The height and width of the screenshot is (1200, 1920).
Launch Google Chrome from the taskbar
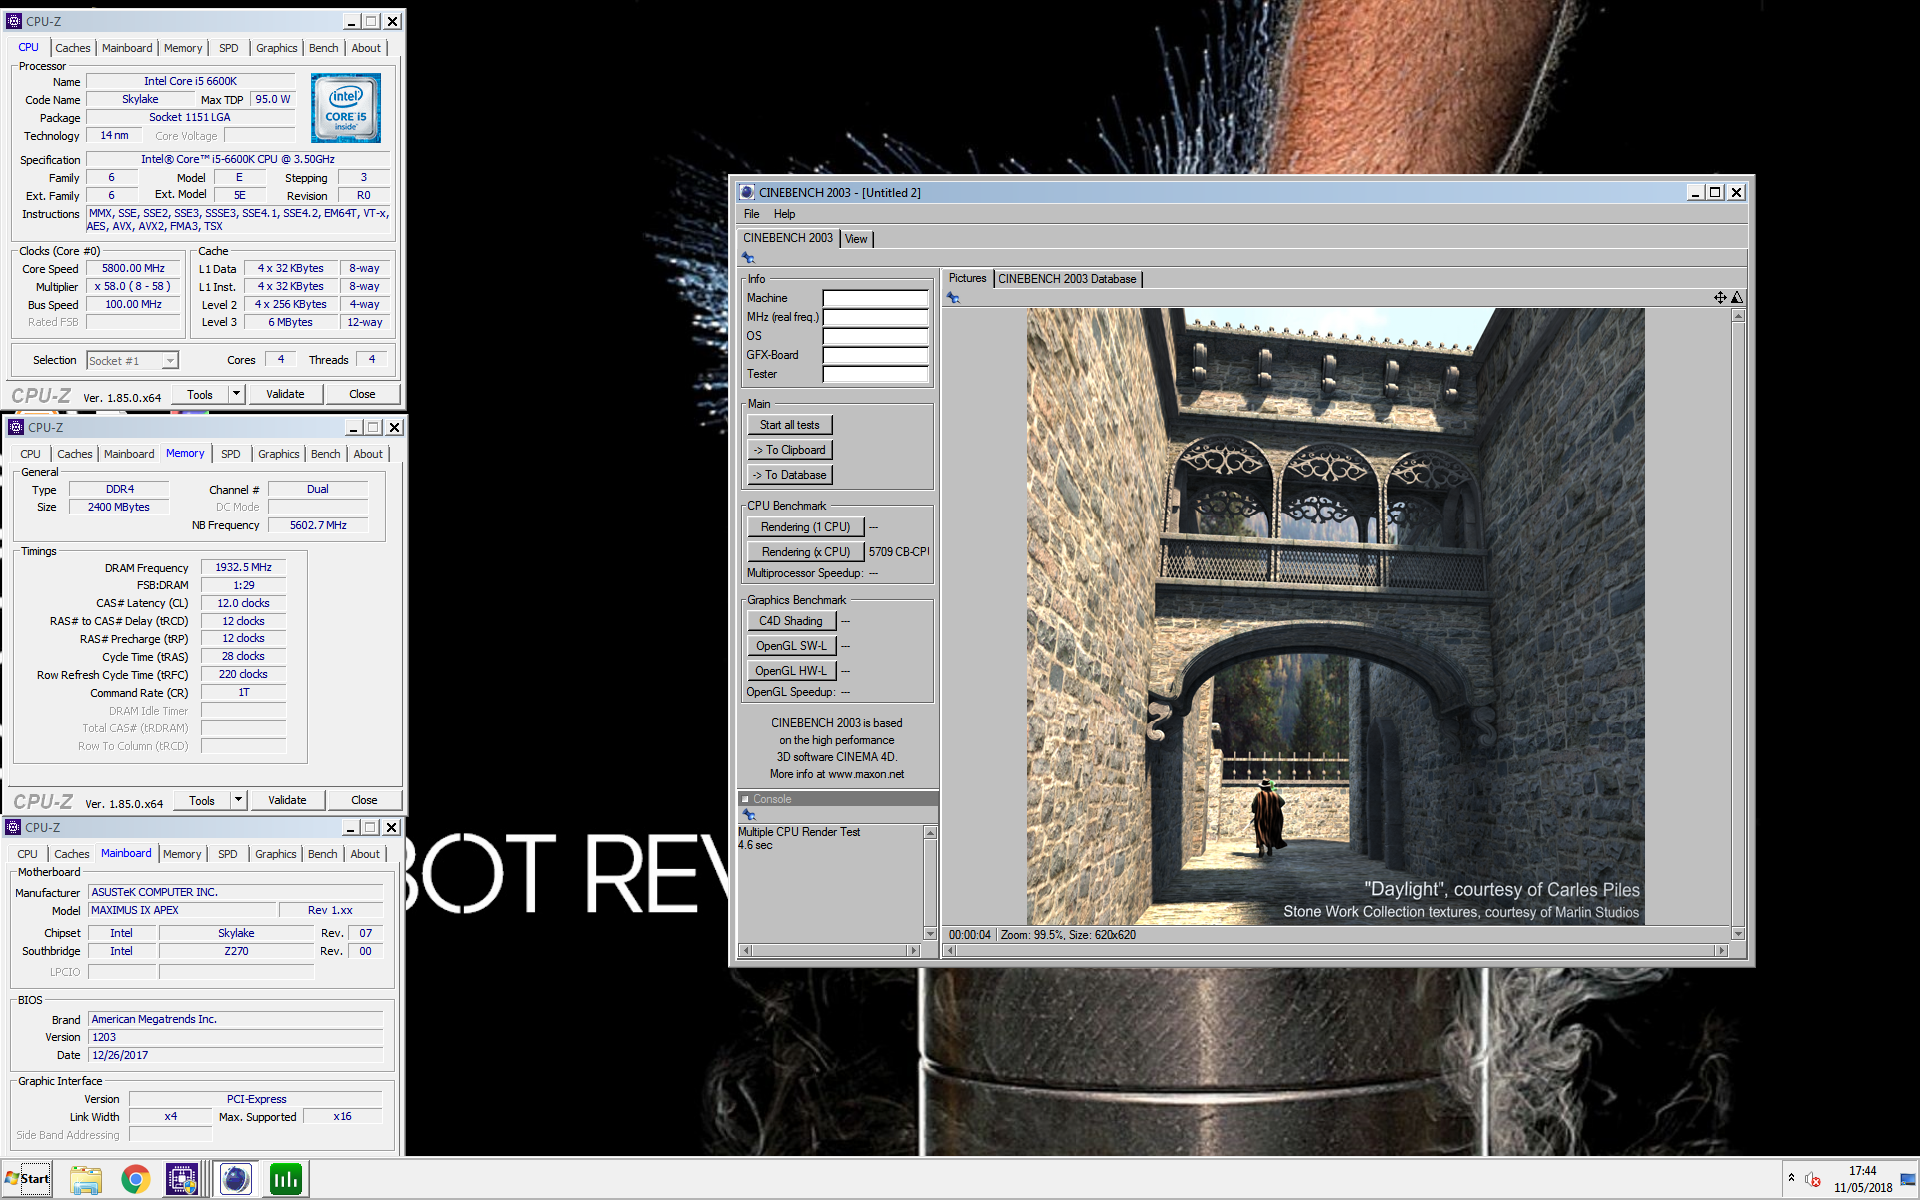135,1180
